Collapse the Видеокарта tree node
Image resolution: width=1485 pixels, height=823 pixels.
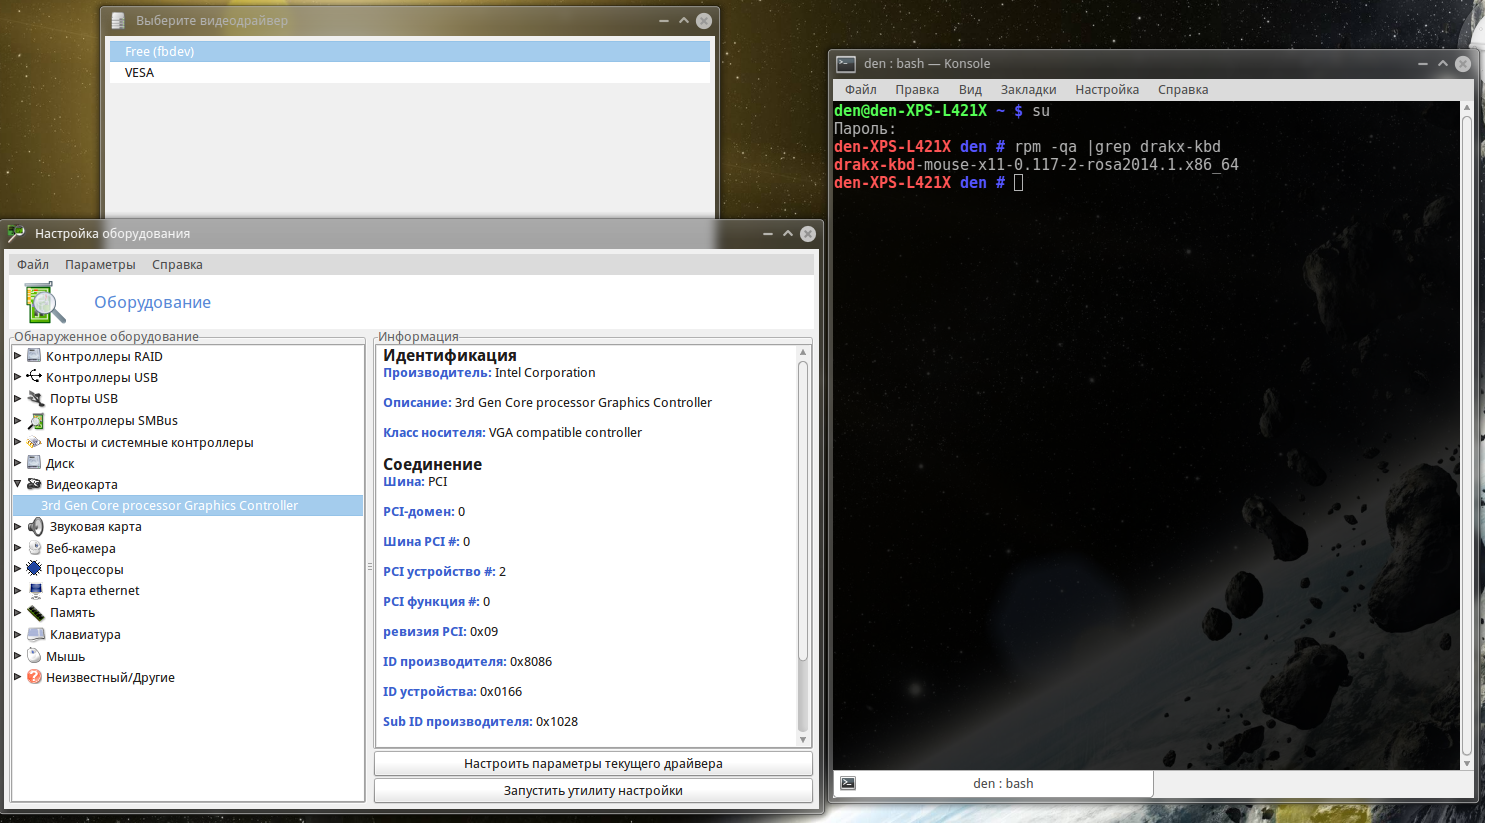point(17,484)
